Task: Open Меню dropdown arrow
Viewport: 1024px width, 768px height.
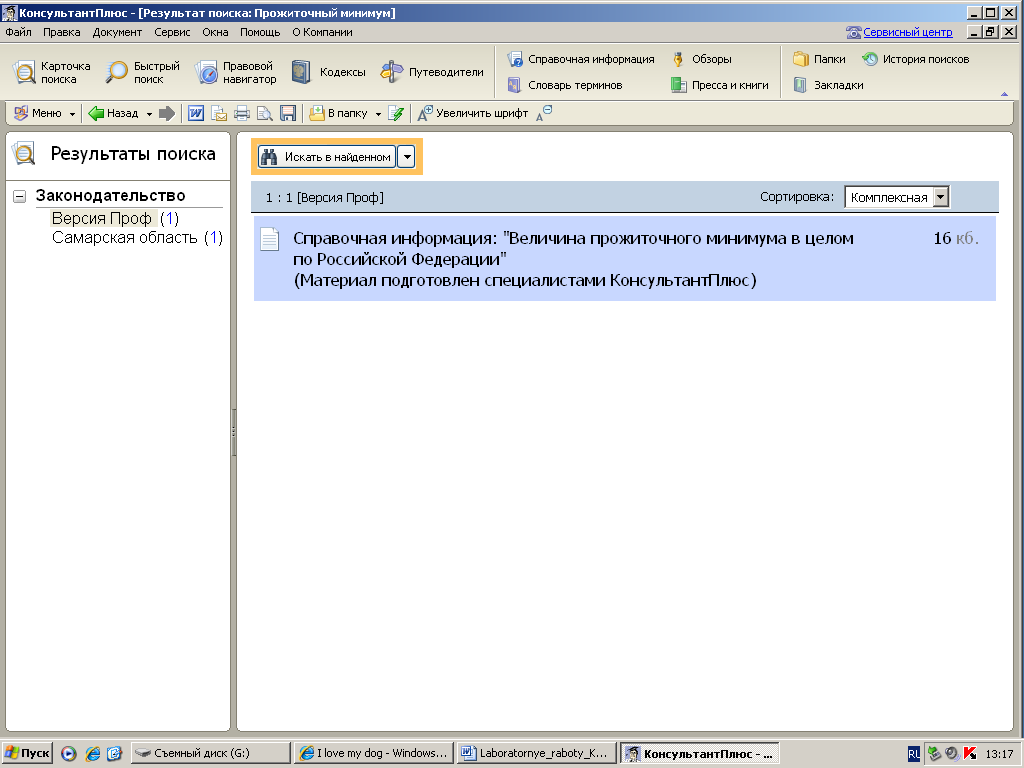Action: click(72, 114)
